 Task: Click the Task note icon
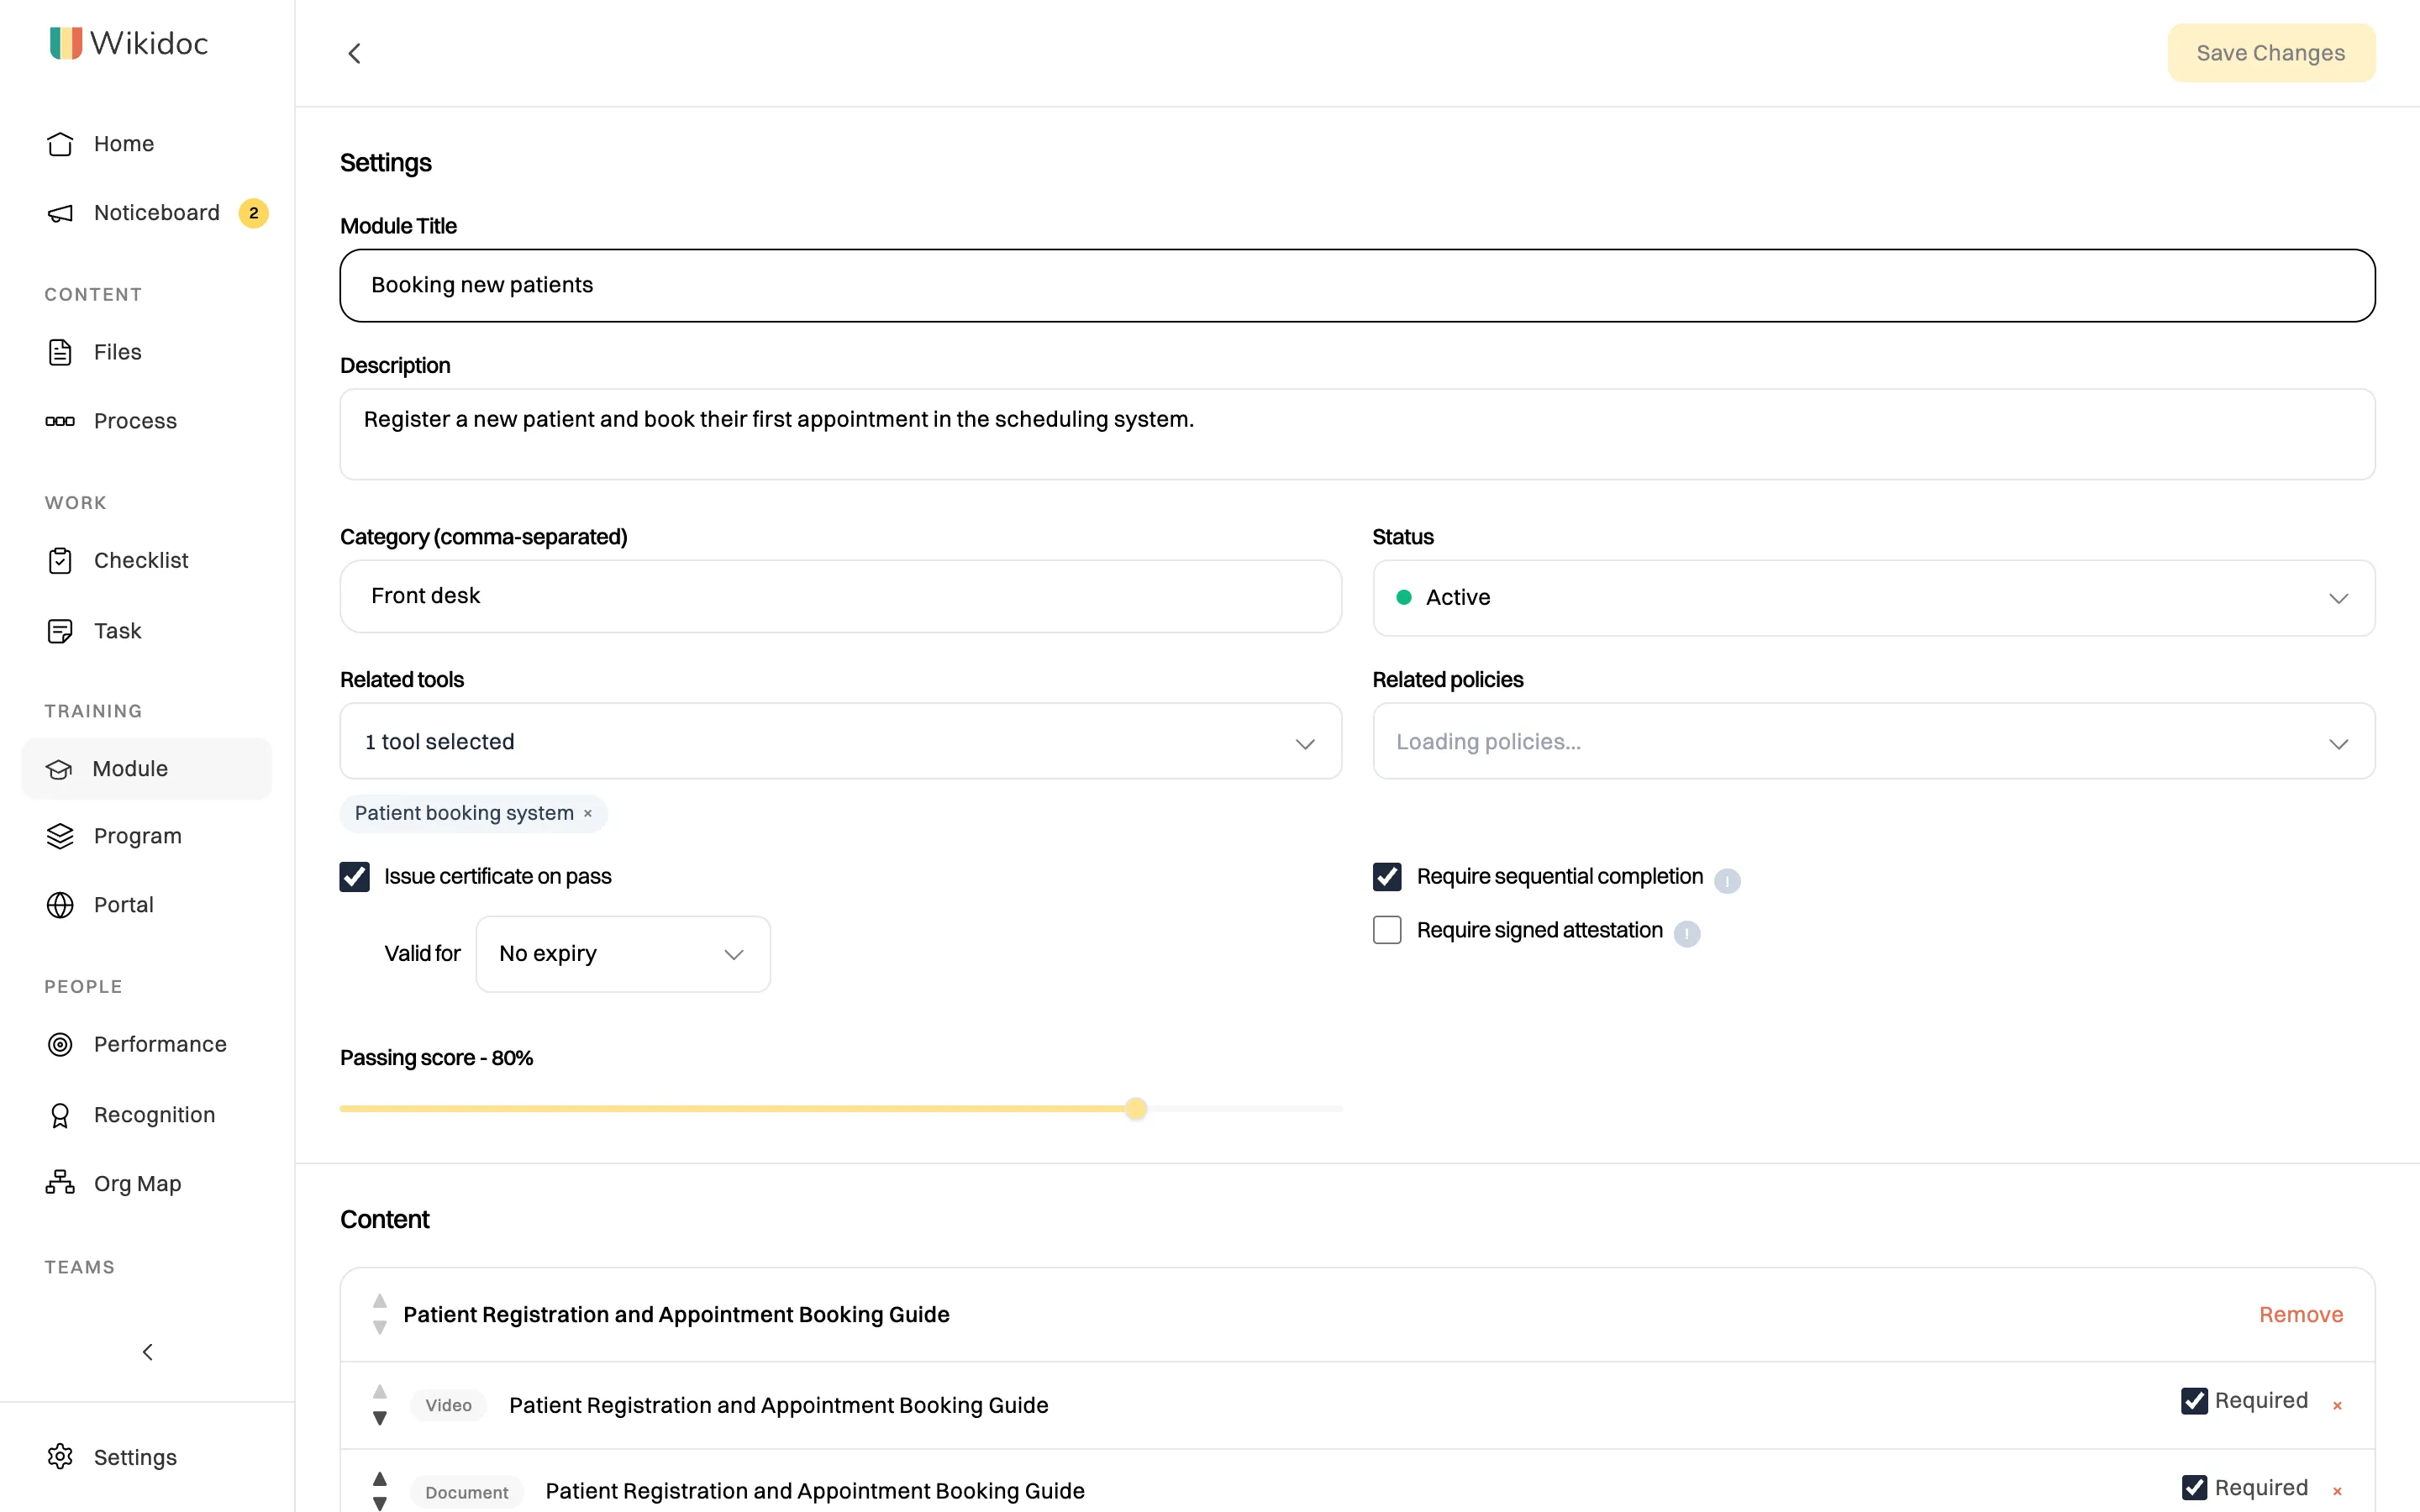(60, 631)
